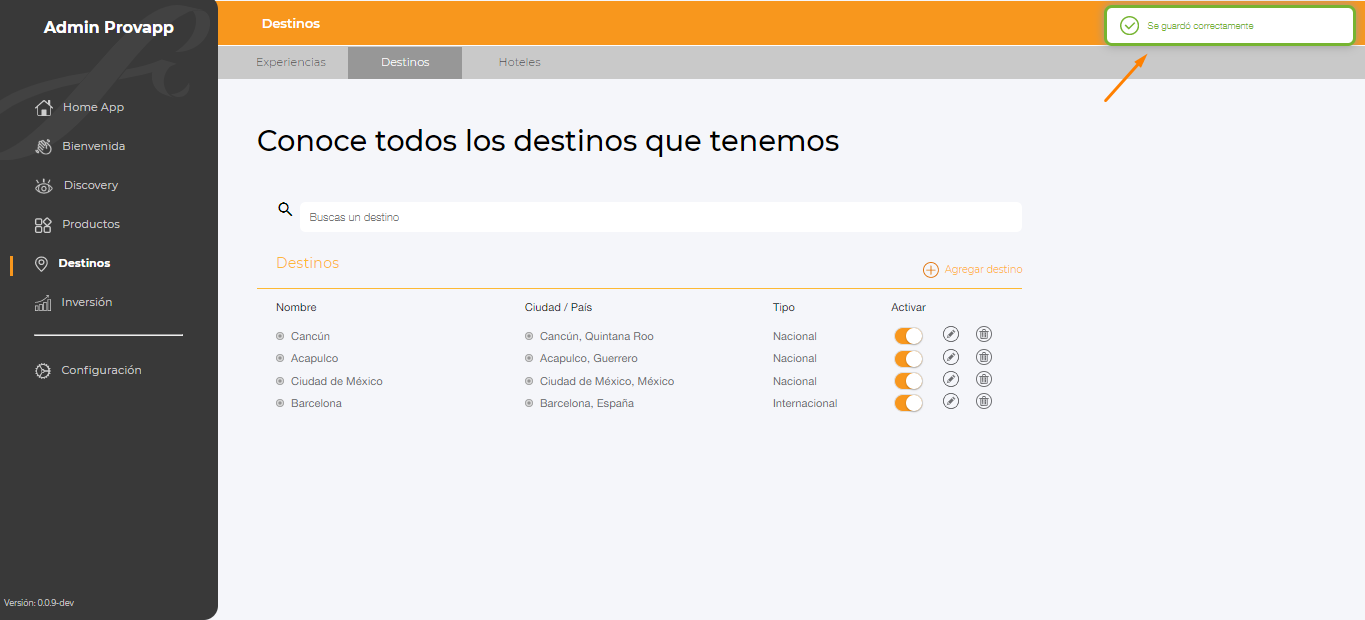1365x620 pixels.
Task: Click the Acapulco, Guerrero cell
Action: point(588,359)
